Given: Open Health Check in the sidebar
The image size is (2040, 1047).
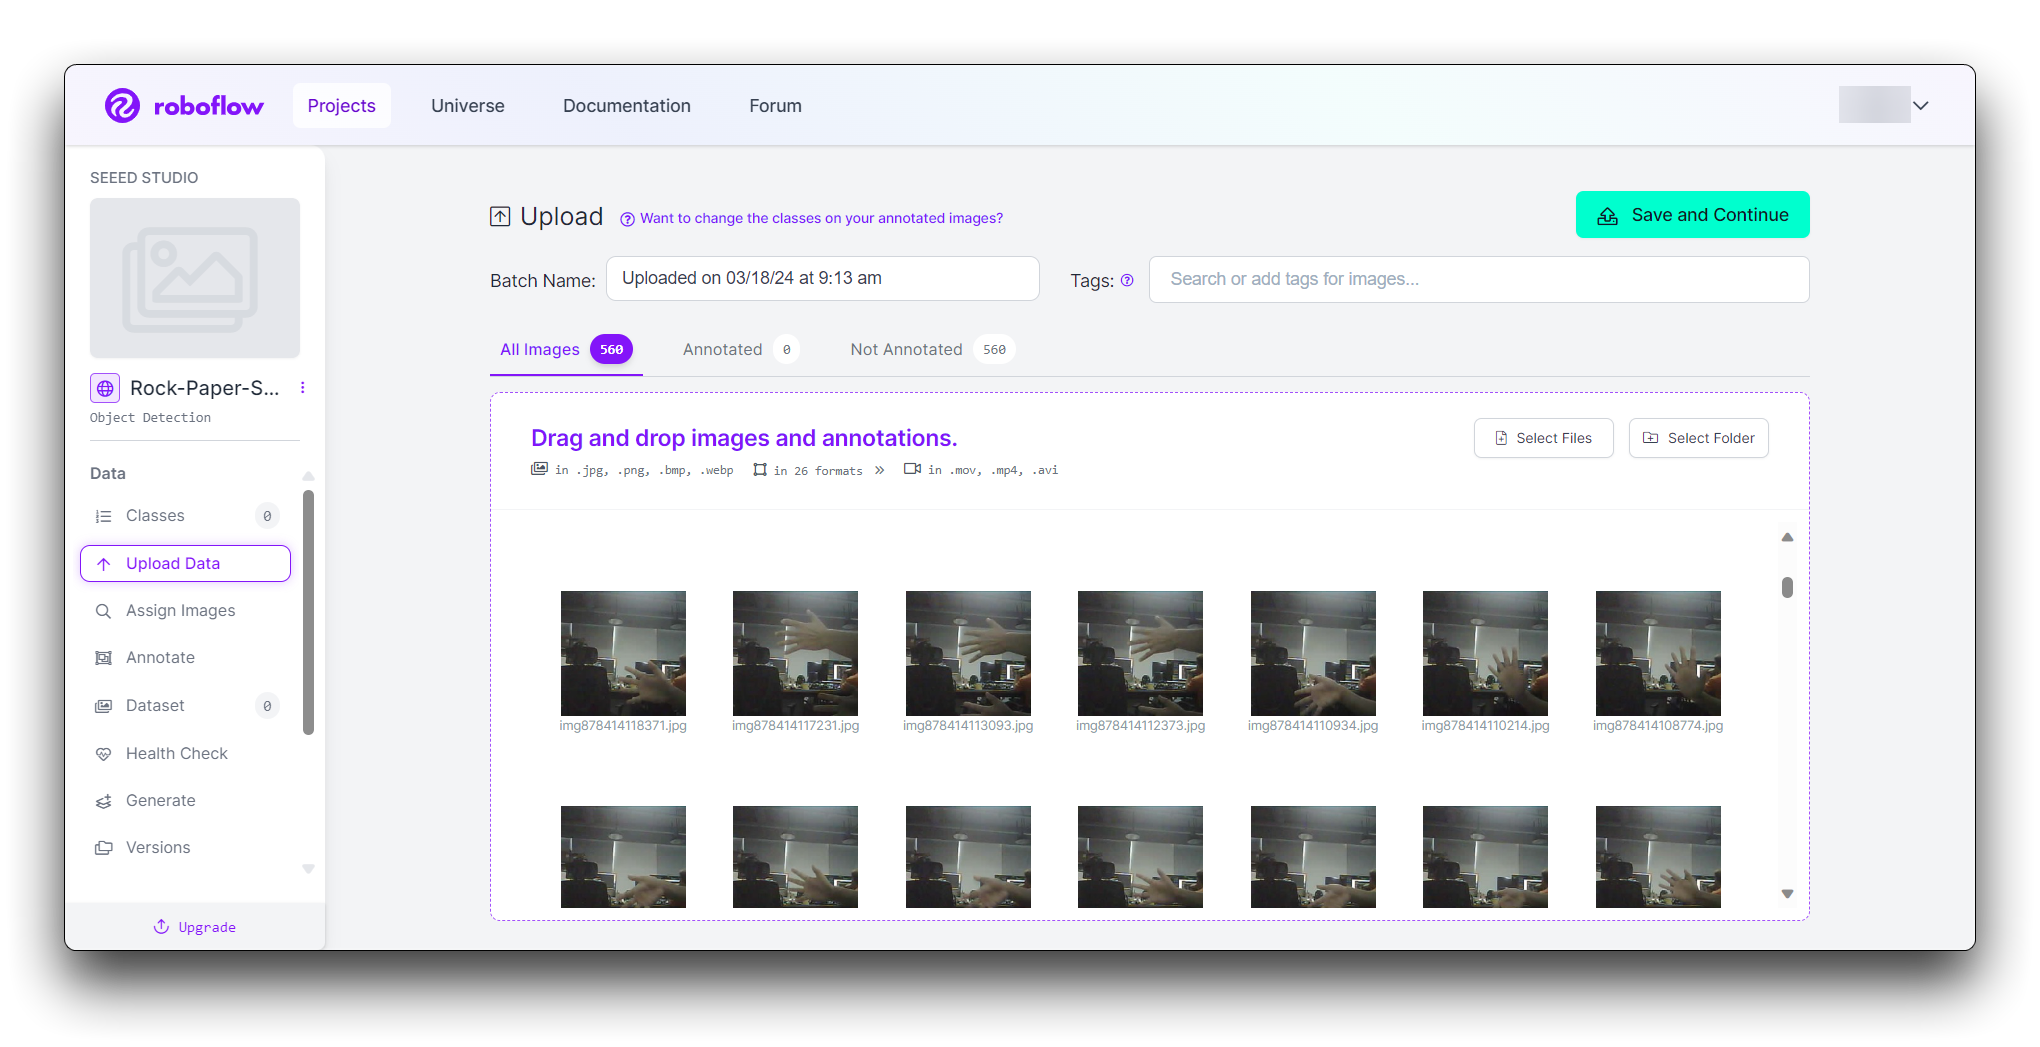Looking at the screenshot, I should click(x=185, y=754).
